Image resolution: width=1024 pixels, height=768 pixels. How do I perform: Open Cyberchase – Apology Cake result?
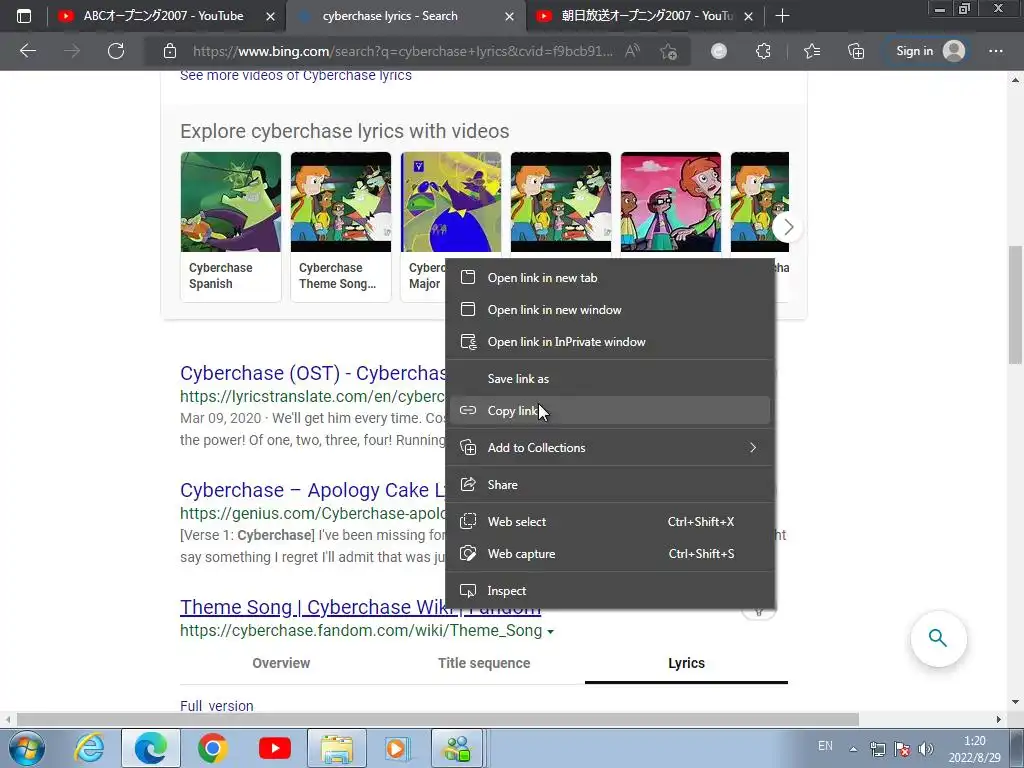pos(313,490)
